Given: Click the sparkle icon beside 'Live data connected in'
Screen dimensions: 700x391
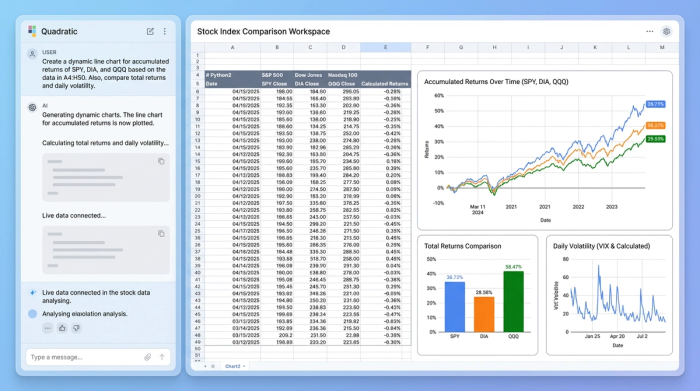Looking at the screenshot, I should 33,293.
